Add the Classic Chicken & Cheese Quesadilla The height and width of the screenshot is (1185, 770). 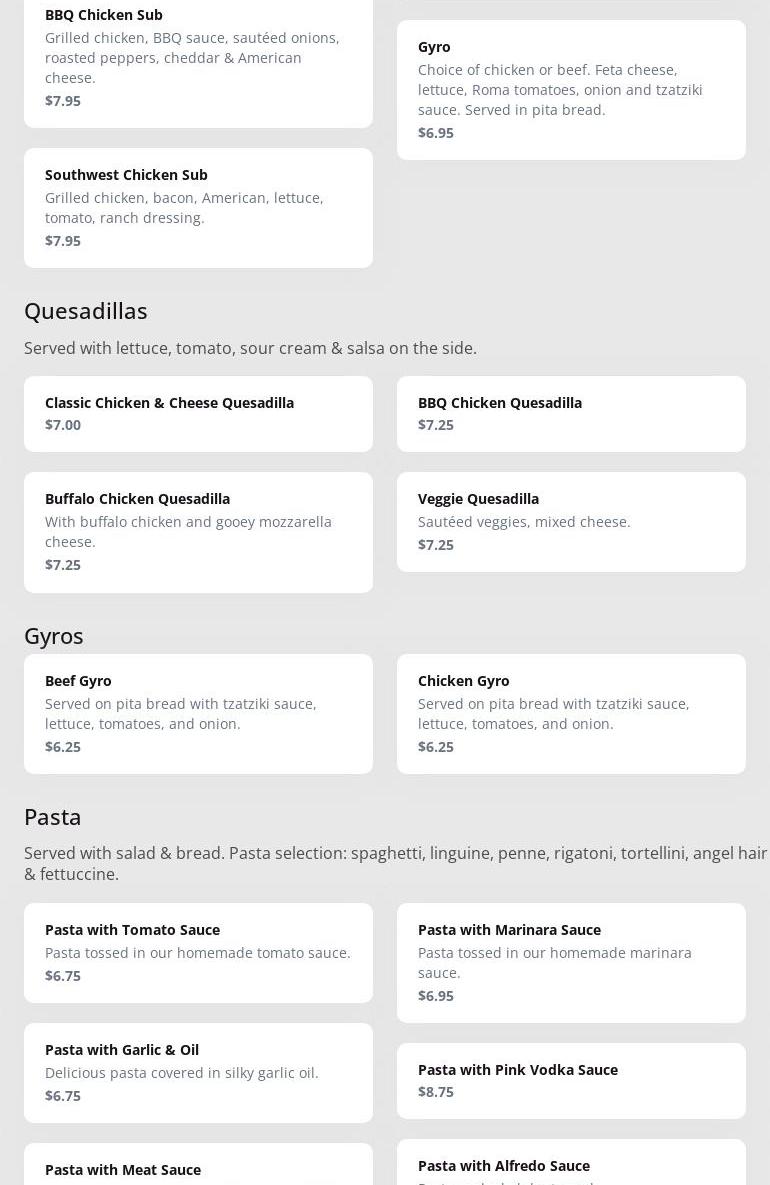[198, 413]
